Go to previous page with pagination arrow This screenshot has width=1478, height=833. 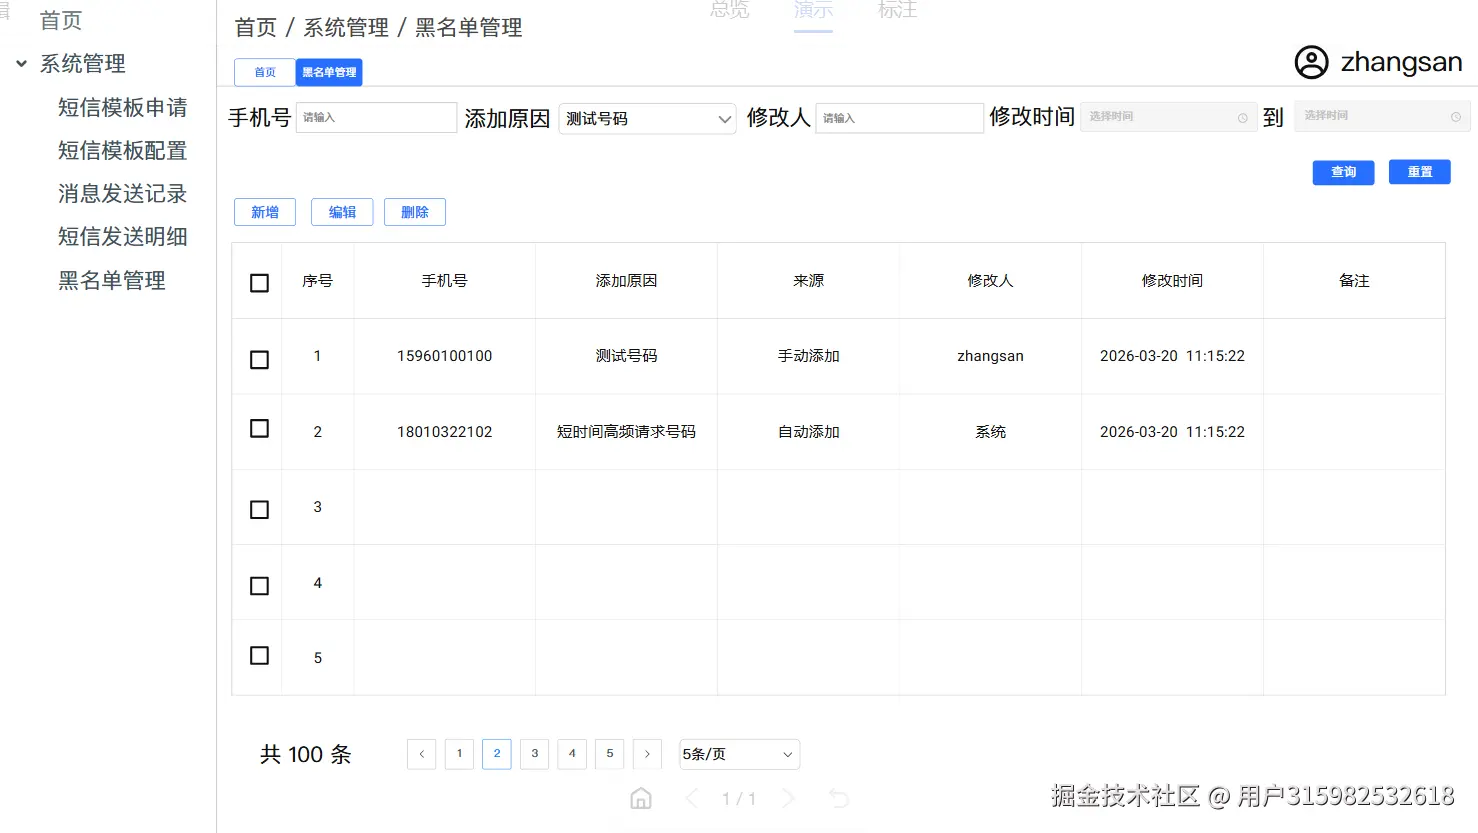421,754
